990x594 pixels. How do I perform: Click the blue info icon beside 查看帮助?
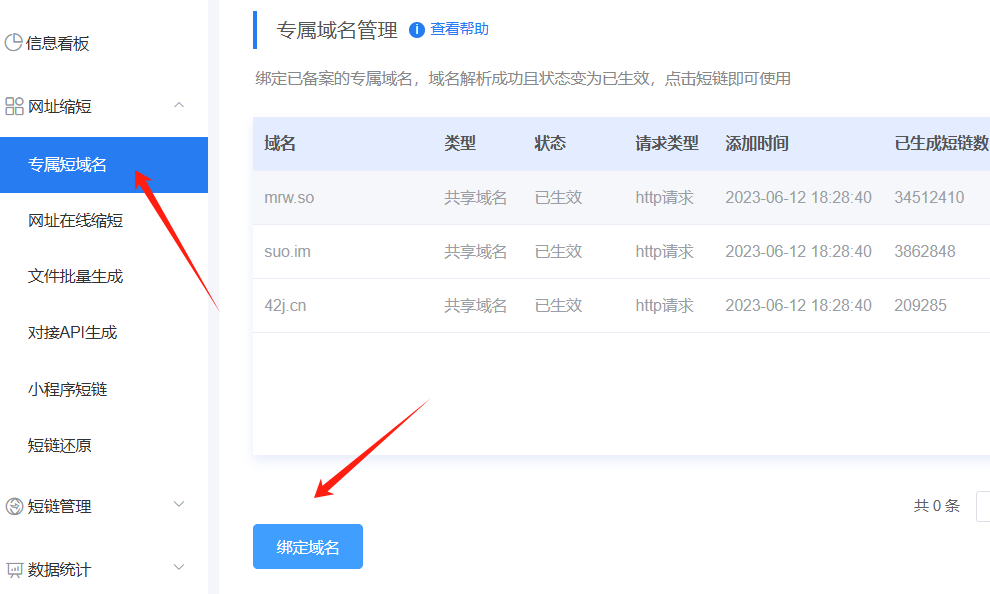tap(417, 30)
